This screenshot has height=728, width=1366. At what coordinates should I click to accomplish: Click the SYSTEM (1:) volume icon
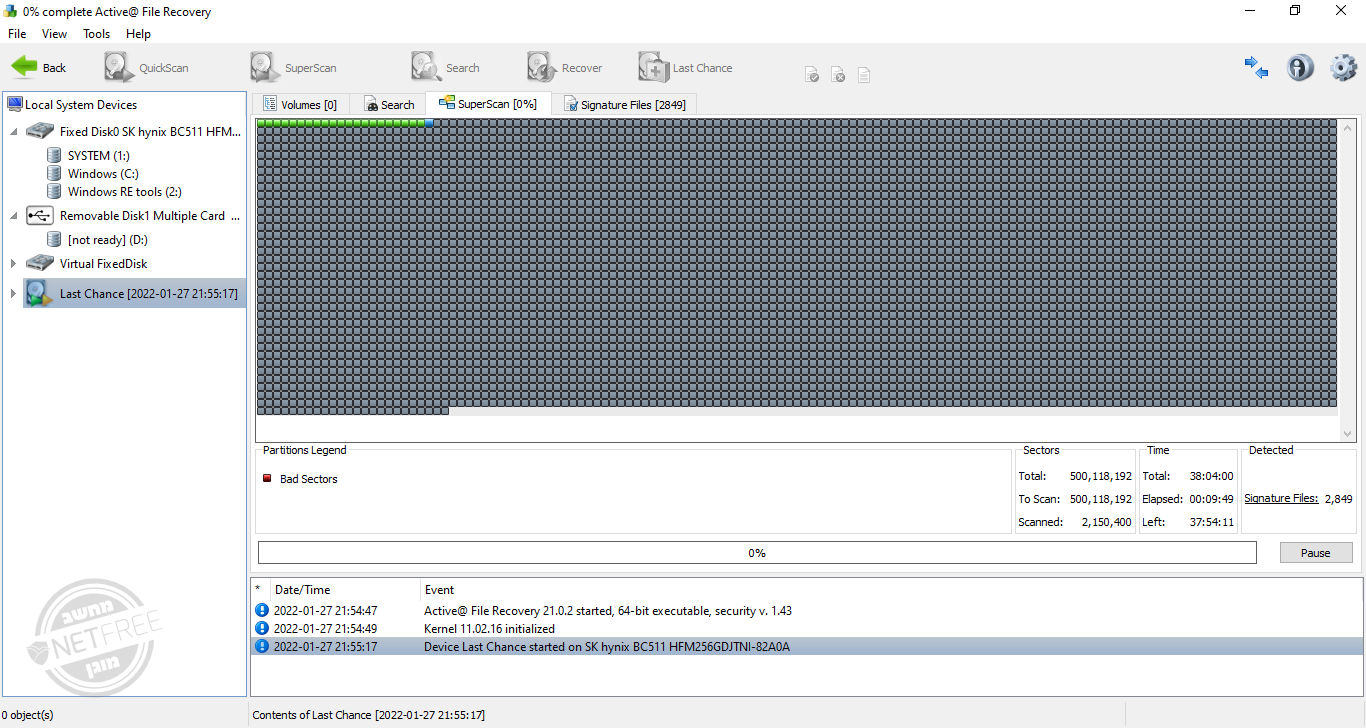point(54,155)
